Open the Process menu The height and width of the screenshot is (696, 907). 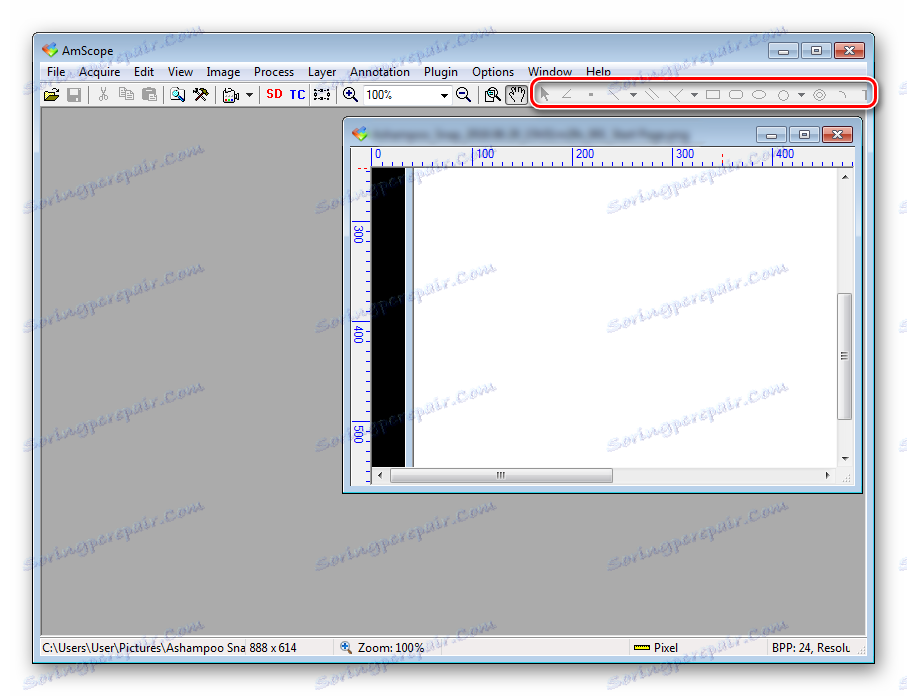274,72
